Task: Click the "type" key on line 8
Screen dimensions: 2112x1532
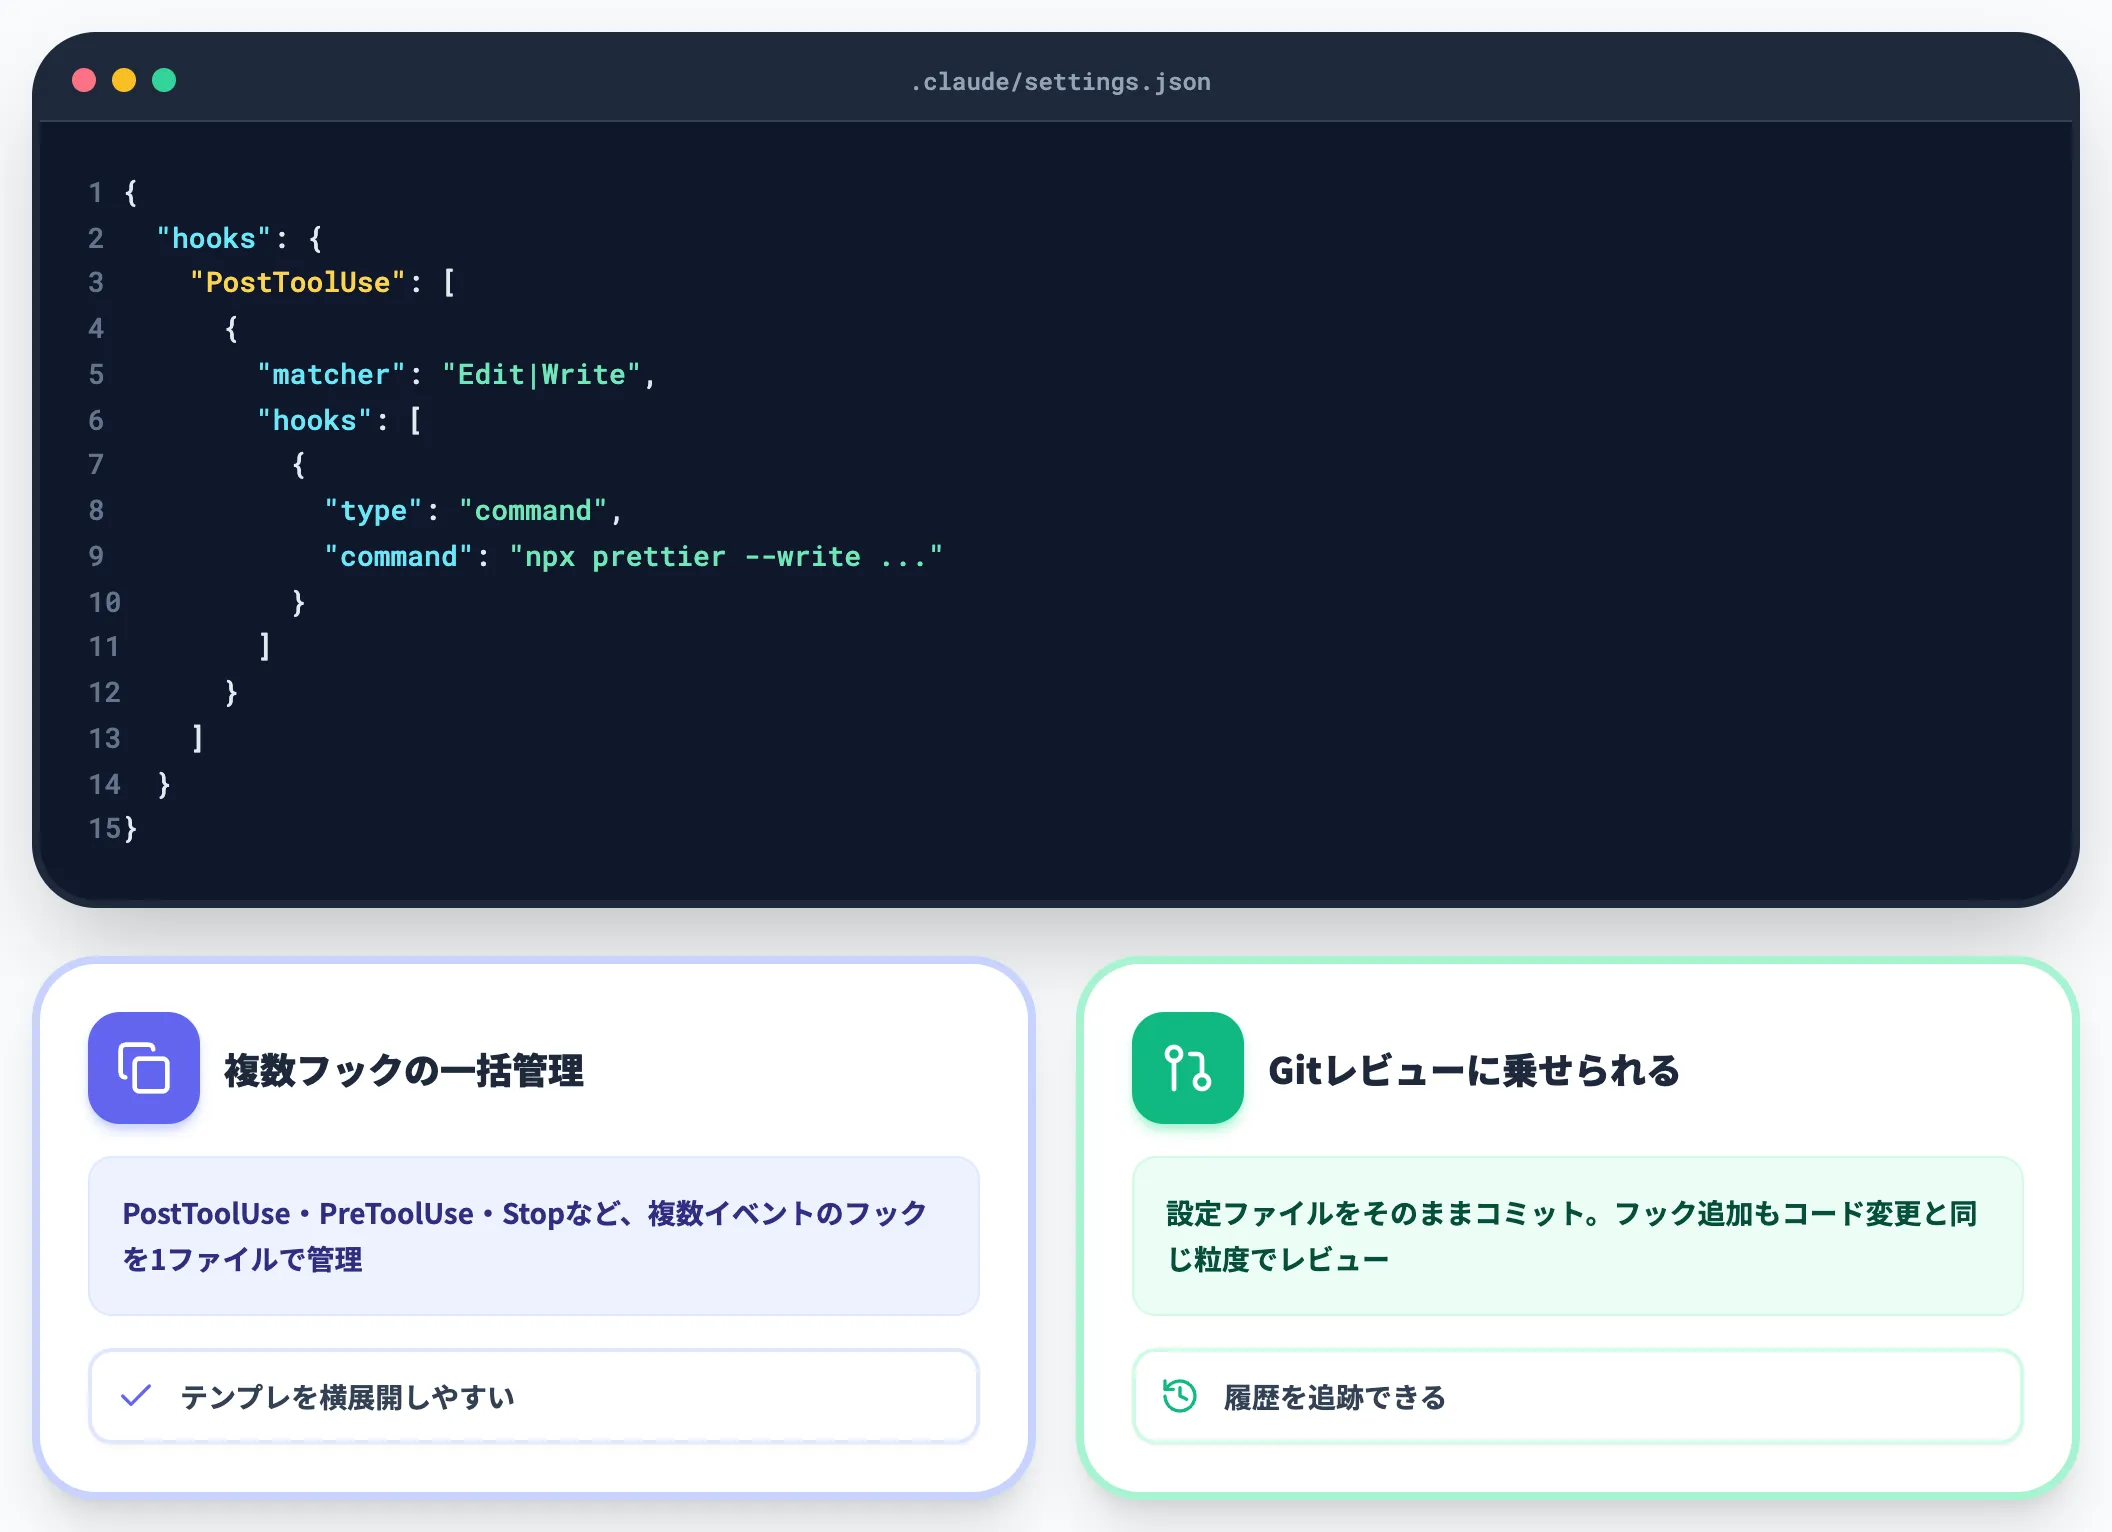Action: (373, 511)
